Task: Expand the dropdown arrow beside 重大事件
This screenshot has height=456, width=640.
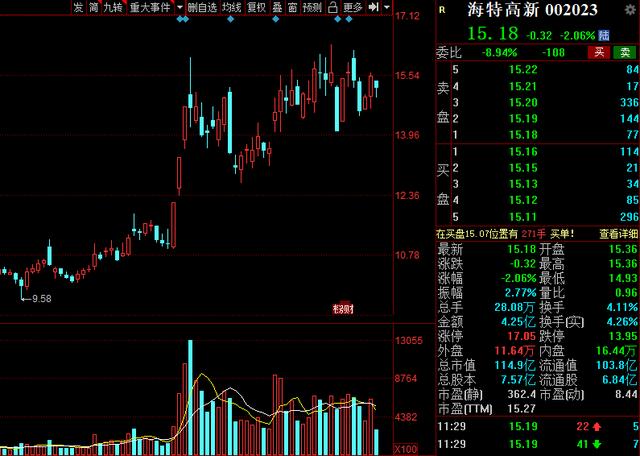Action: [180, 7]
